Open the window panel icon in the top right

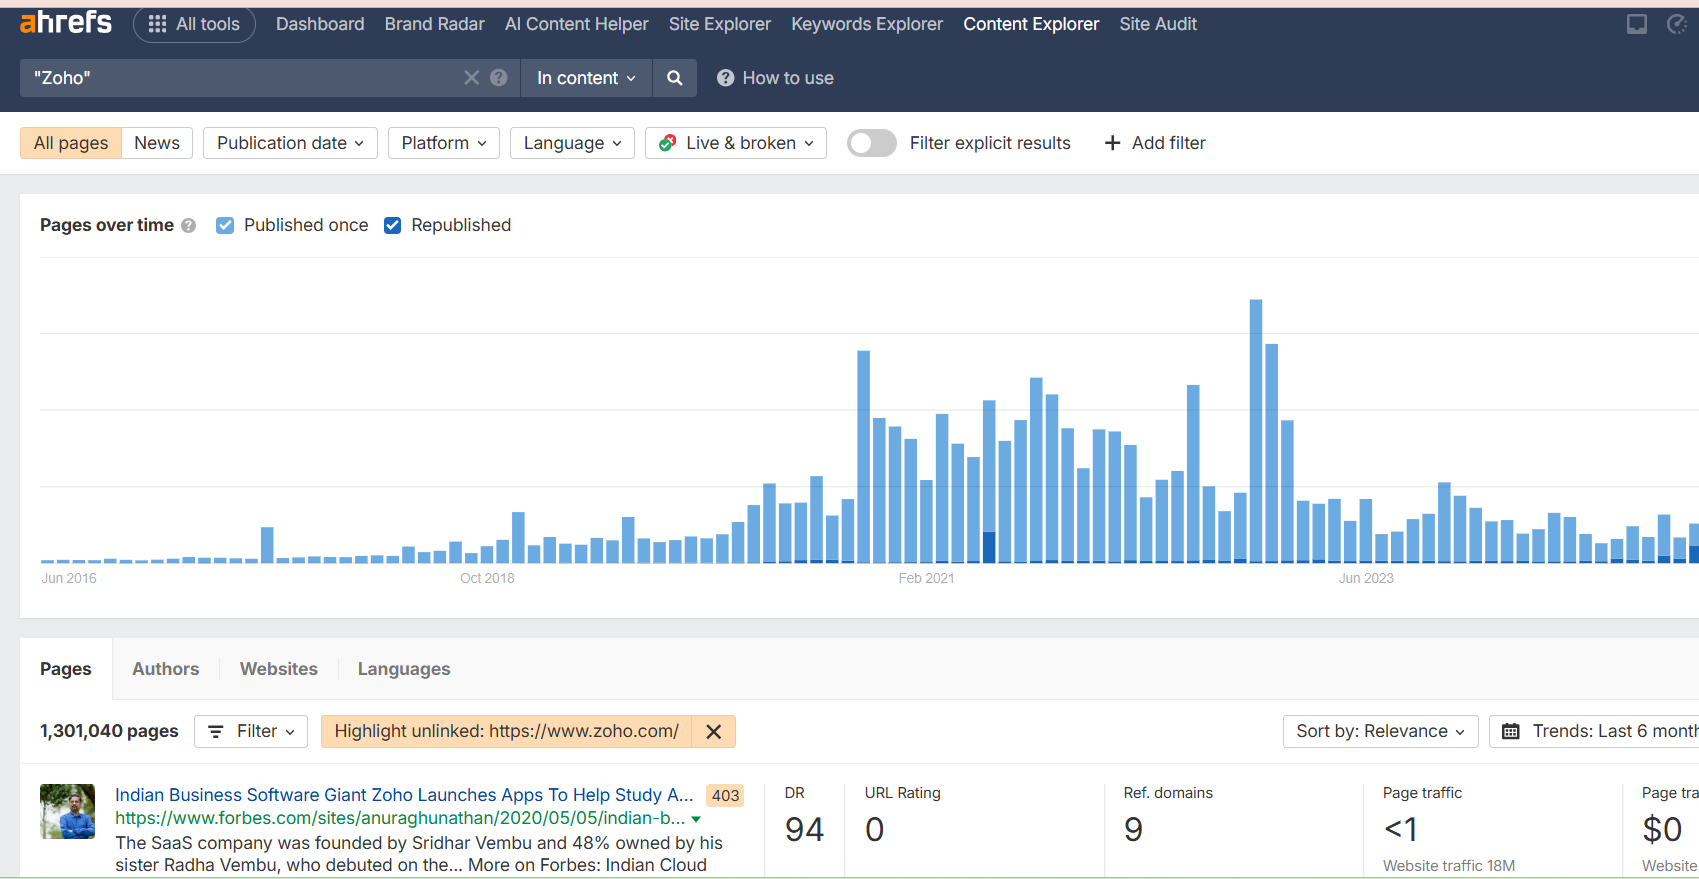(1636, 24)
